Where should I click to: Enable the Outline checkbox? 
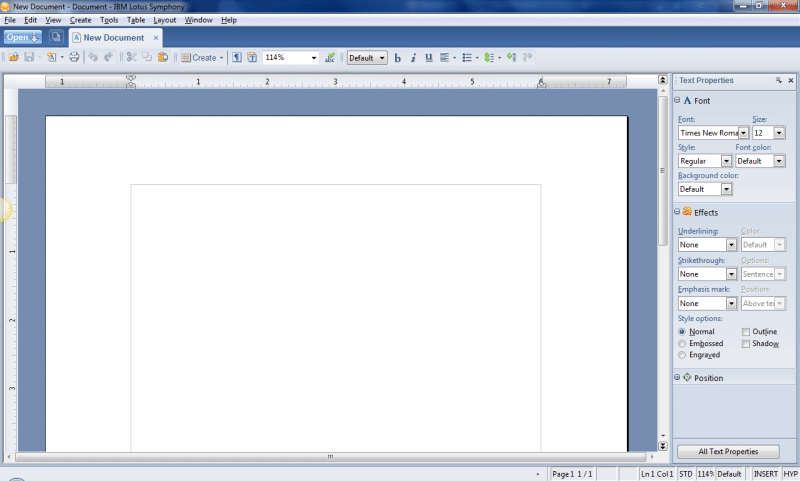pos(746,331)
